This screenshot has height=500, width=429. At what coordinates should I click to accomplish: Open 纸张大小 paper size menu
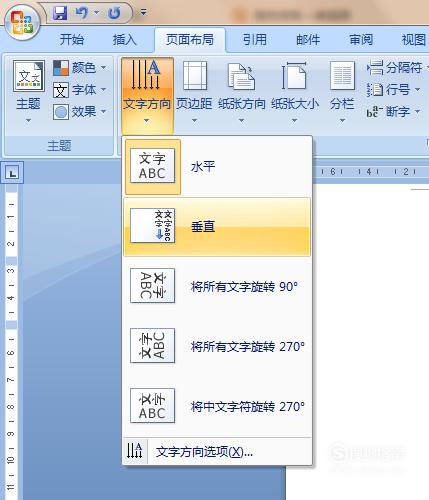click(295, 92)
